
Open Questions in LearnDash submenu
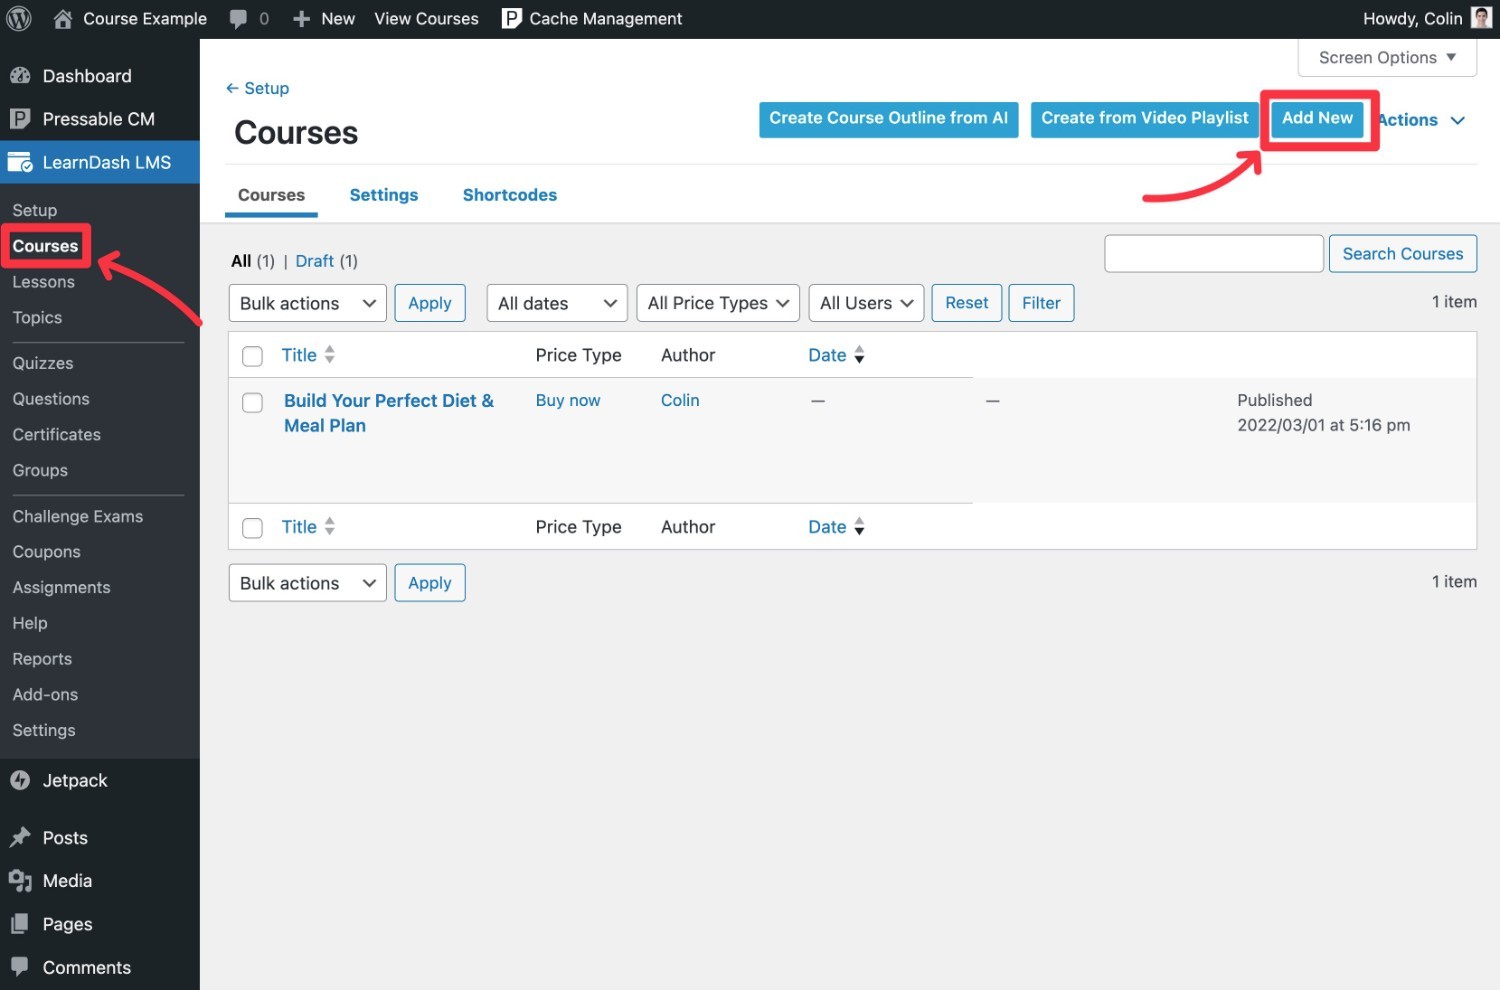coord(51,399)
